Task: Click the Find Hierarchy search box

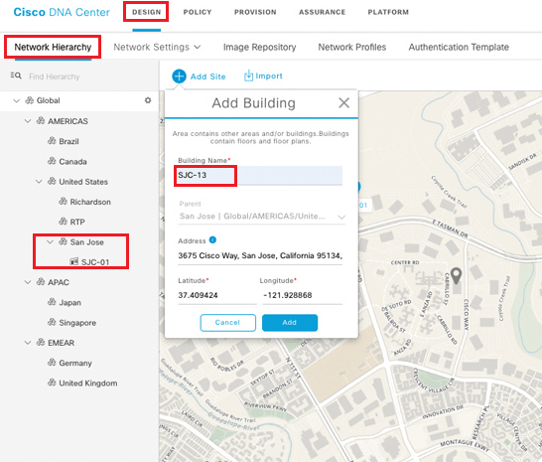Action: pos(54,76)
